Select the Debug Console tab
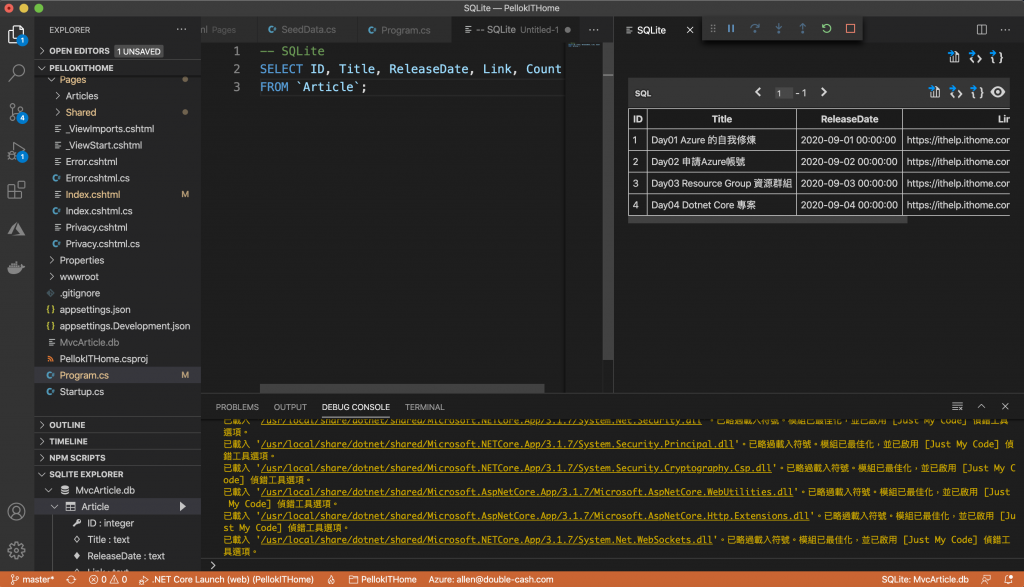Image resolution: width=1024 pixels, height=587 pixels. [x=355, y=407]
